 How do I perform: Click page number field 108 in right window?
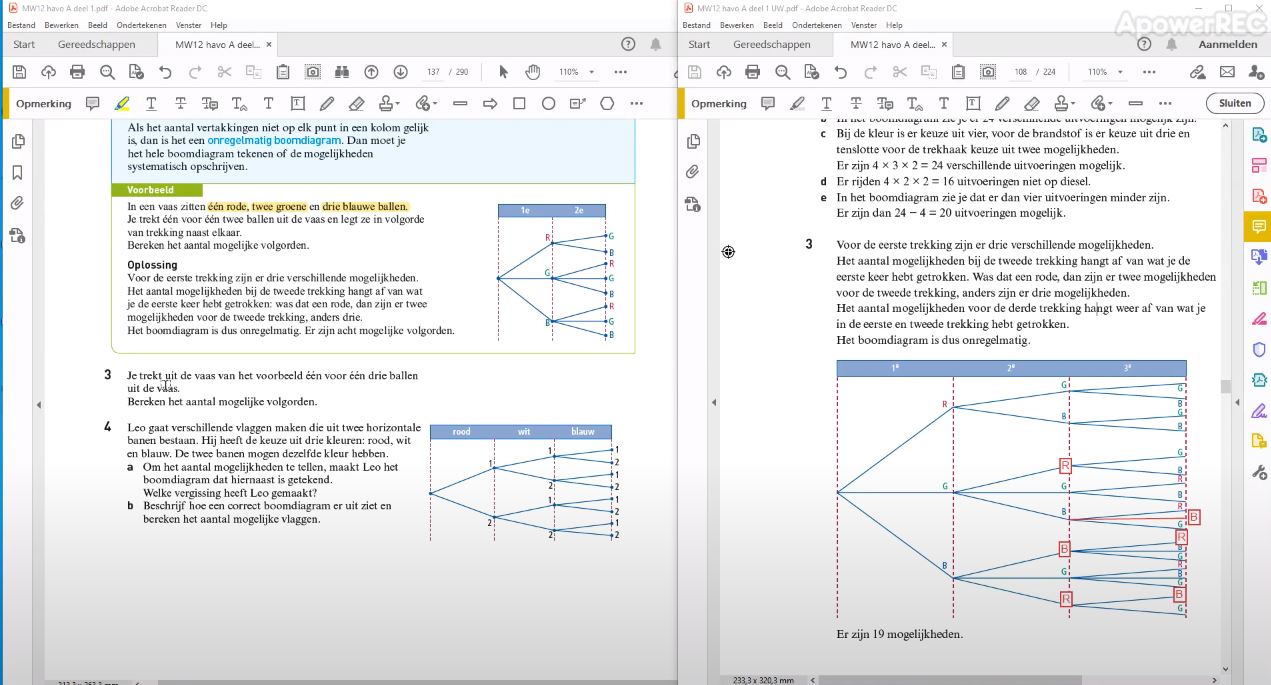tap(1020, 72)
